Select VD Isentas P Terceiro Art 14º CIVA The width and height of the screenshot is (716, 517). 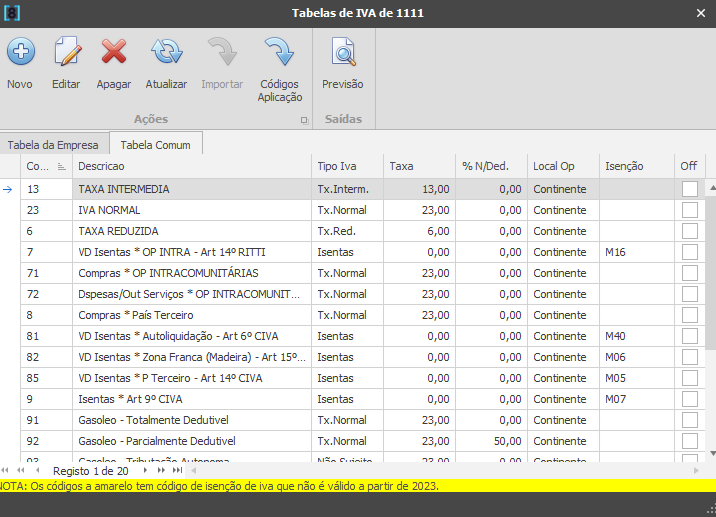pyautogui.click(x=192, y=378)
